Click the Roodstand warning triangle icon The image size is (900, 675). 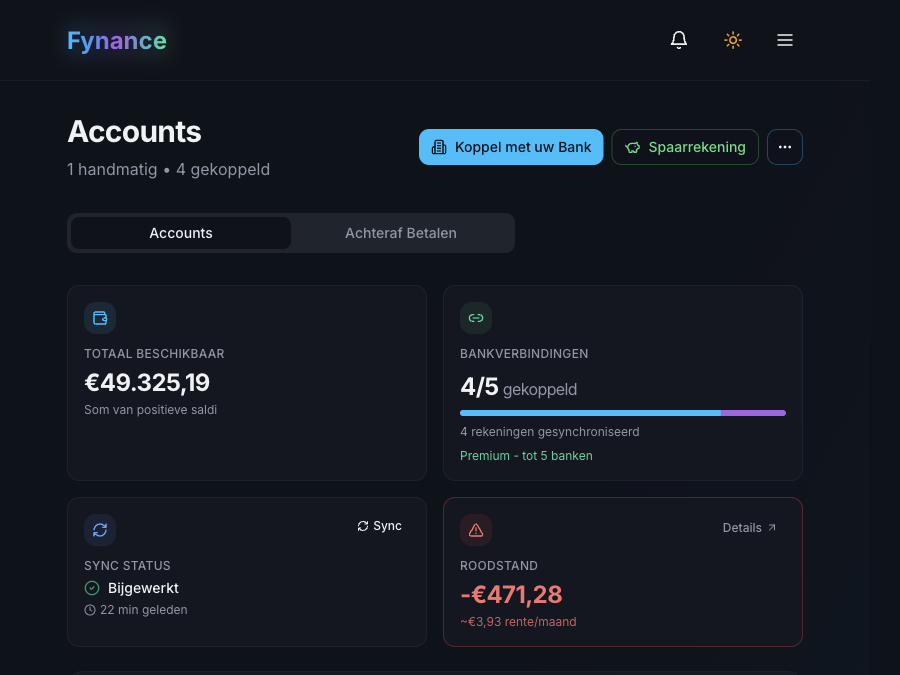[476, 530]
